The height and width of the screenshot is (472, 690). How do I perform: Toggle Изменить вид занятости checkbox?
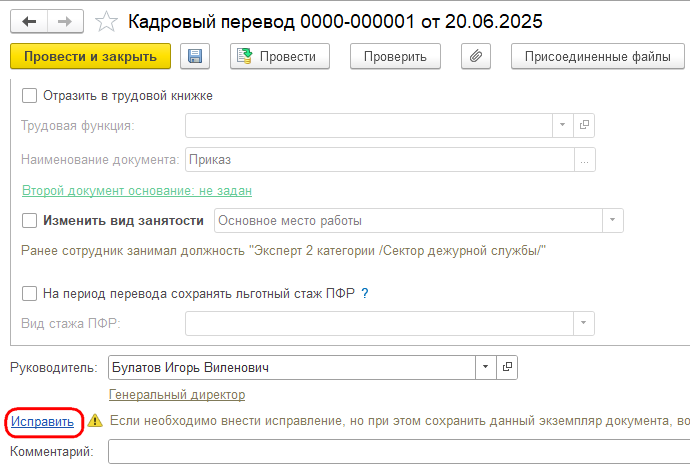pyautogui.click(x=29, y=220)
